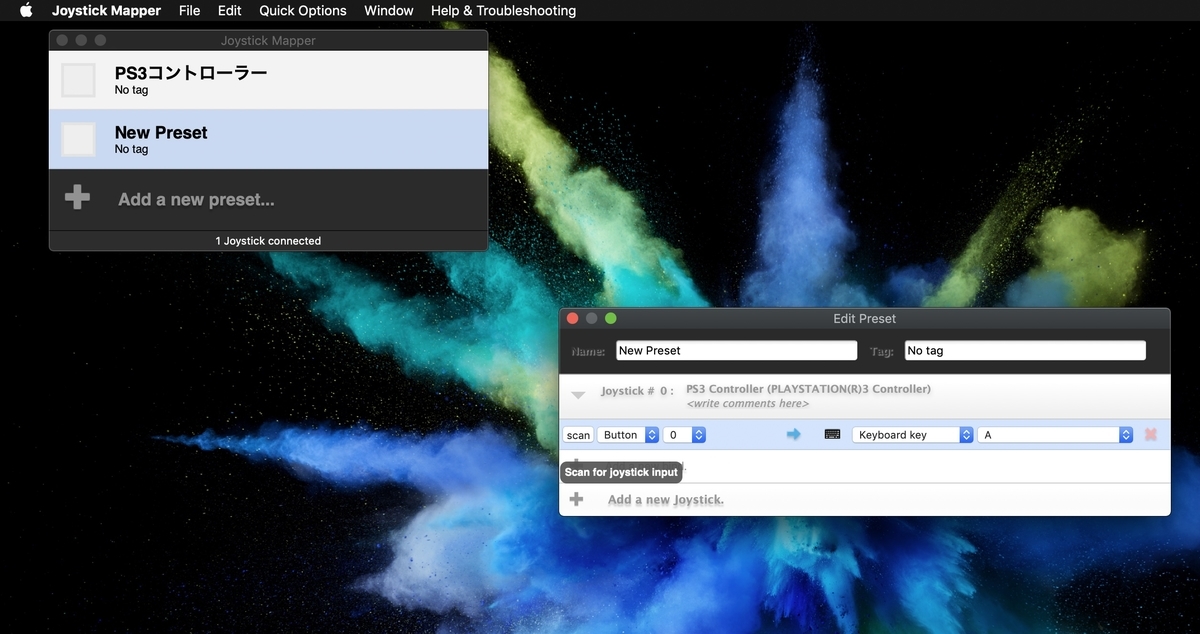The image size is (1200, 634).
Task: Click the Joystick # 0 label
Action: click(x=637, y=391)
